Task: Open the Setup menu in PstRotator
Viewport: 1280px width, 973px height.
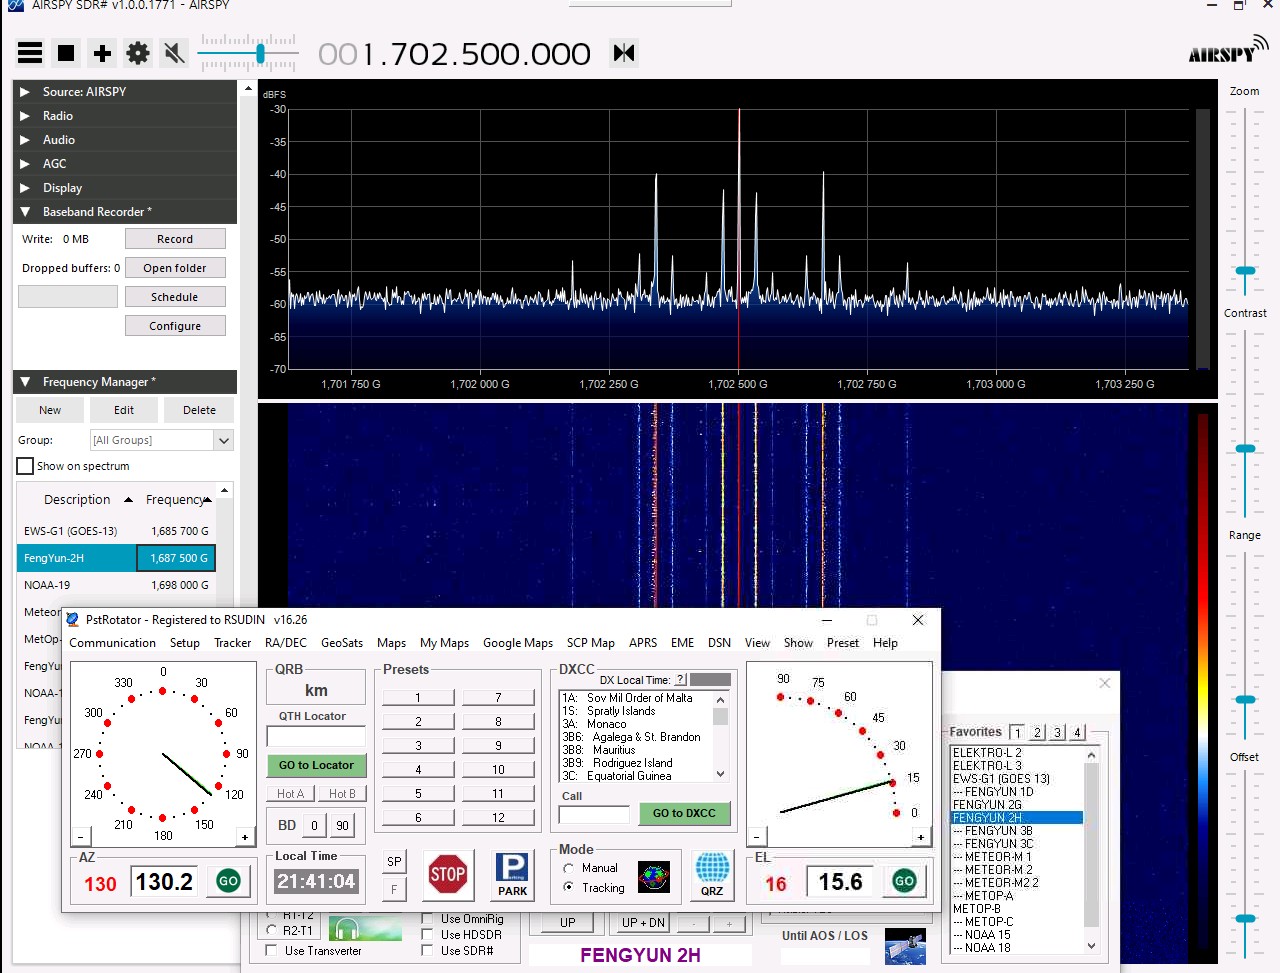Action: 185,643
